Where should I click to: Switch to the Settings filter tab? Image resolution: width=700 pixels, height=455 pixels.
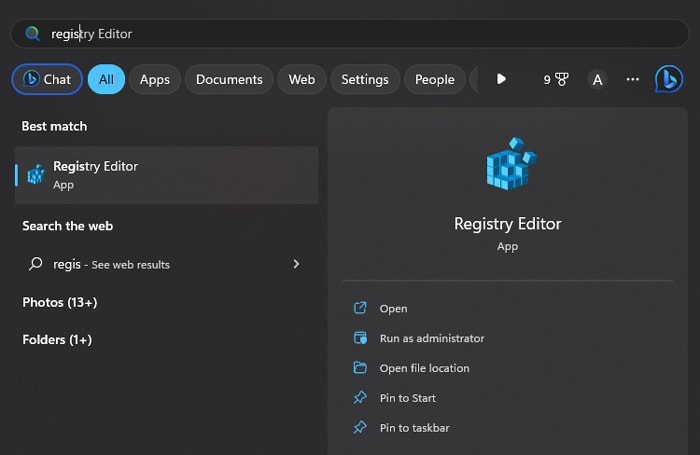point(365,79)
